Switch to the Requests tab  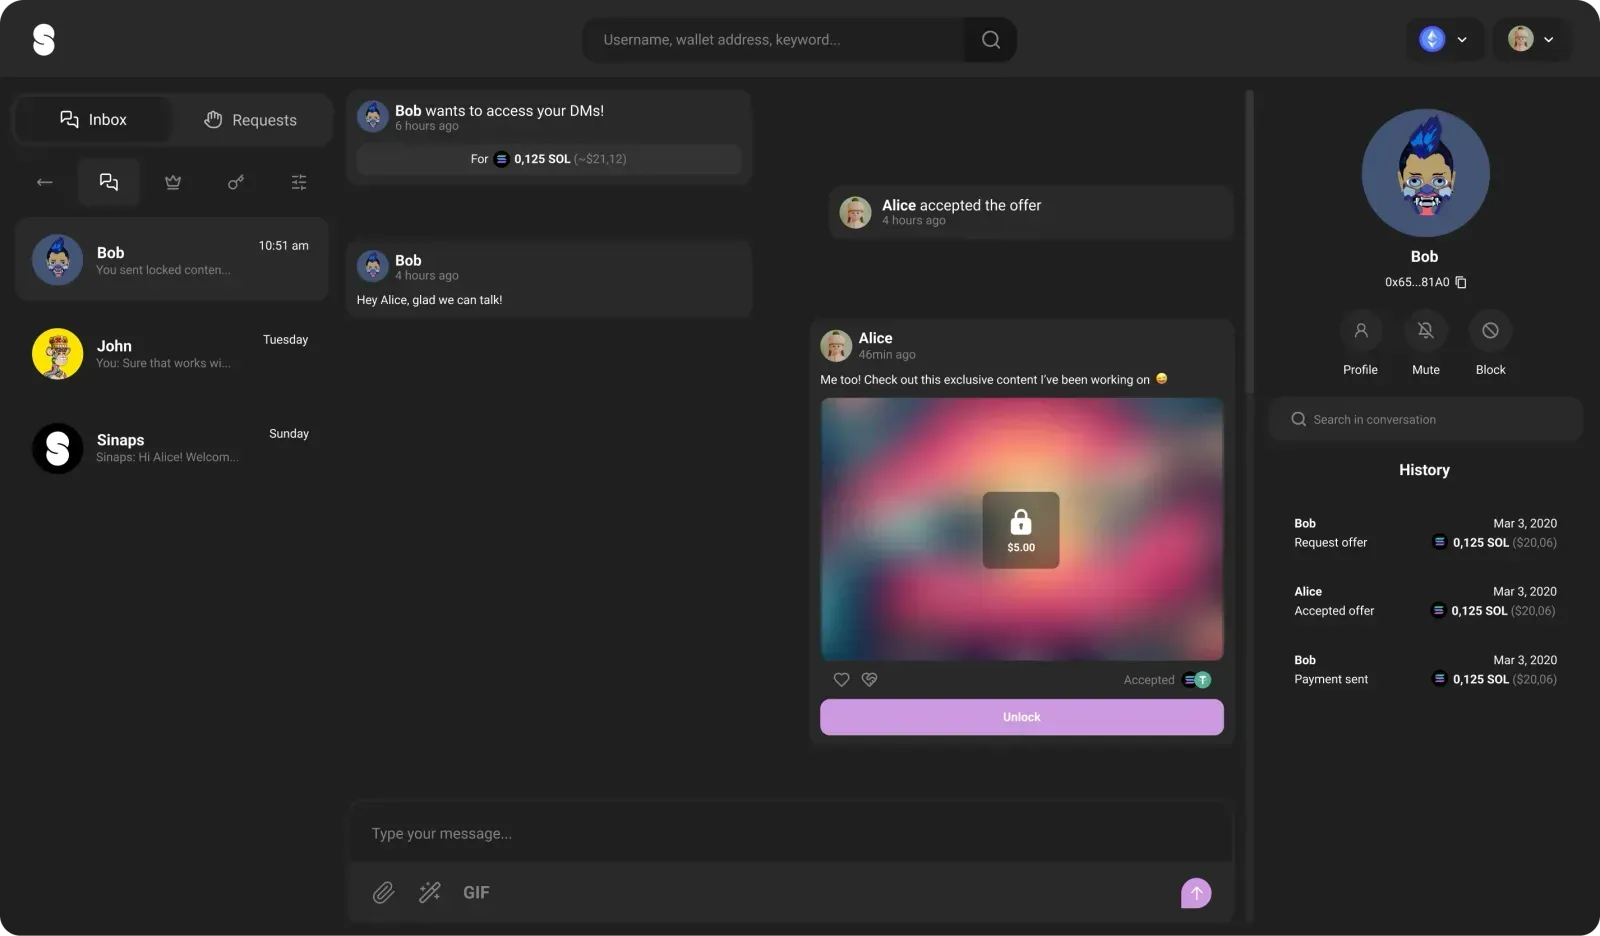click(251, 119)
